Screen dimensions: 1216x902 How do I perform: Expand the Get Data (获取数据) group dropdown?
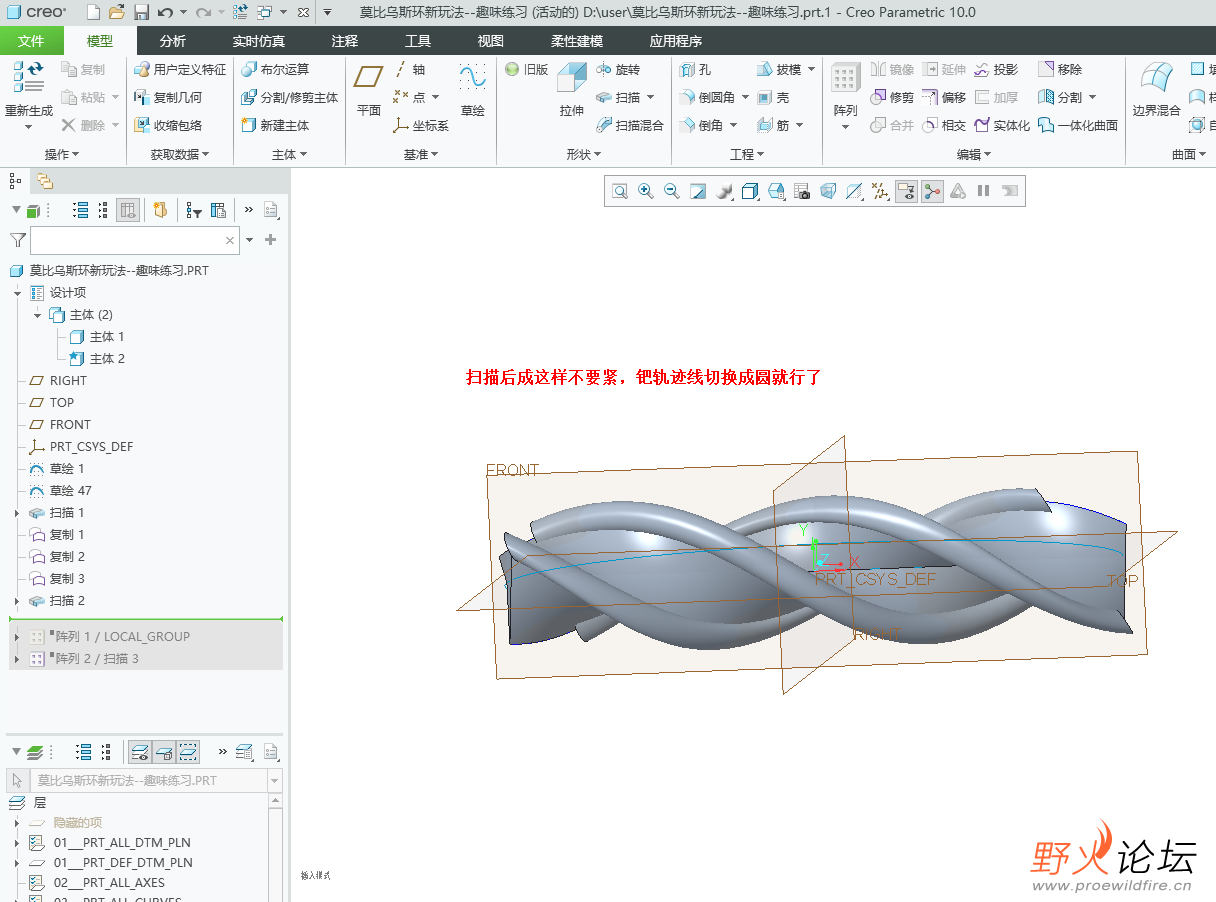coord(180,154)
